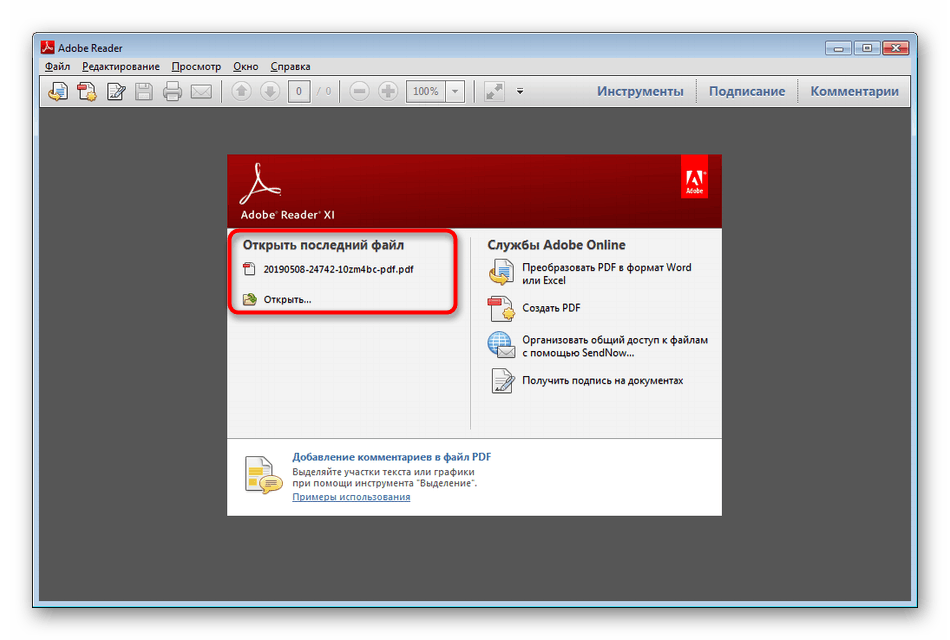Open the Файл menu
950x640 pixels.
coord(57,66)
